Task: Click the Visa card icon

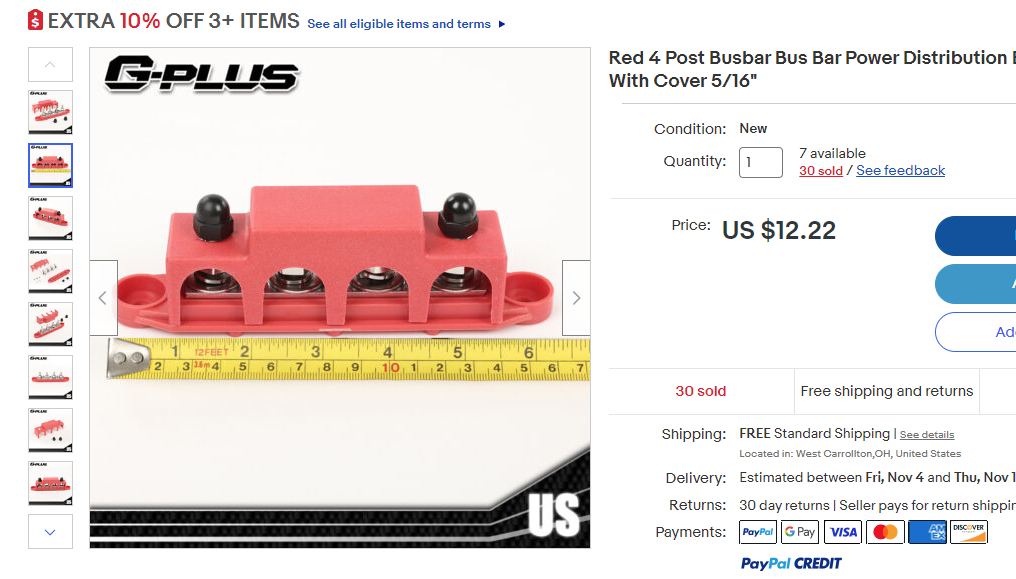Action: pyautogui.click(x=843, y=532)
